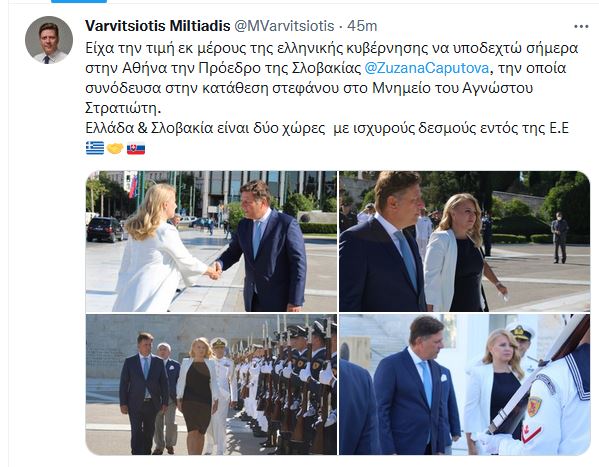Image resolution: width=599 pixels, height=467 pixels.
Task: Open bottom-right photo with sailor holding rifle
Action: click(465, 385)
